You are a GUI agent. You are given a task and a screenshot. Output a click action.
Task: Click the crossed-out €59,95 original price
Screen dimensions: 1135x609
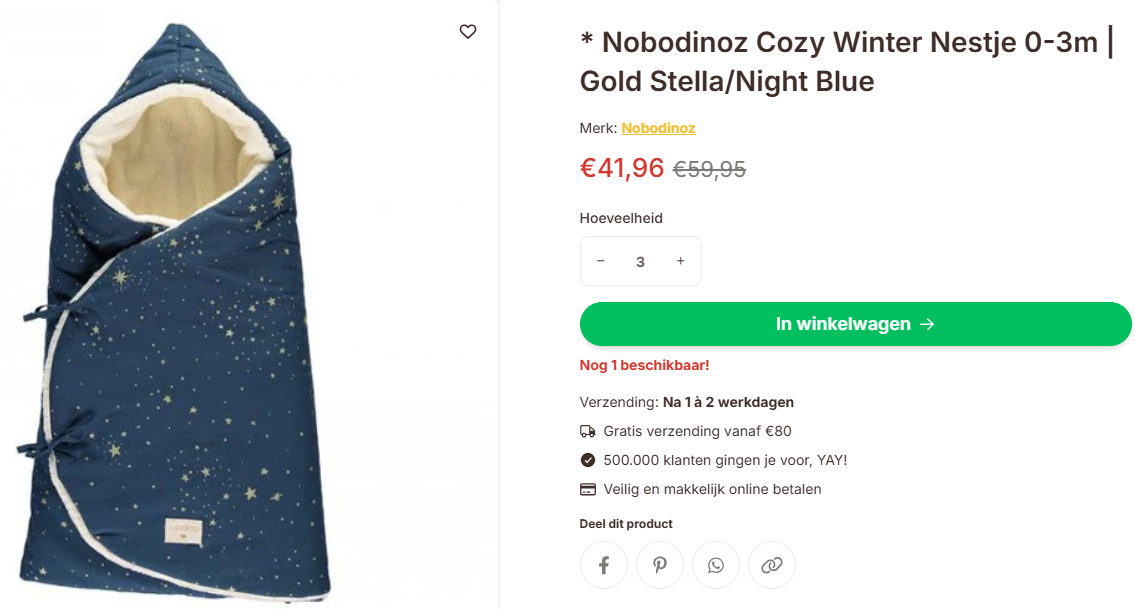pos(709,170)
